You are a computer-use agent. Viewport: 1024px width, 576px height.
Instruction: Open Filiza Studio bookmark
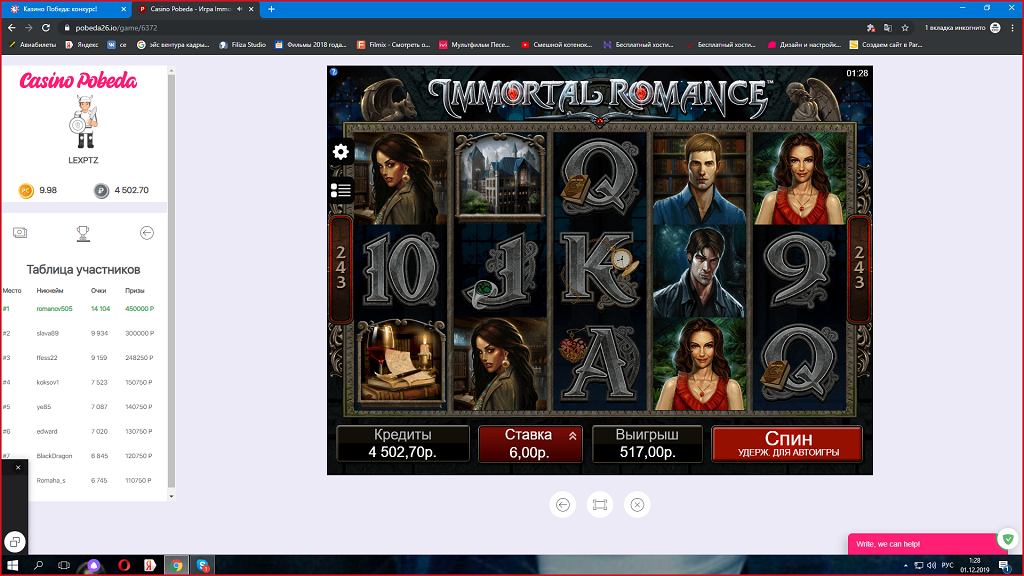[242, 44]
